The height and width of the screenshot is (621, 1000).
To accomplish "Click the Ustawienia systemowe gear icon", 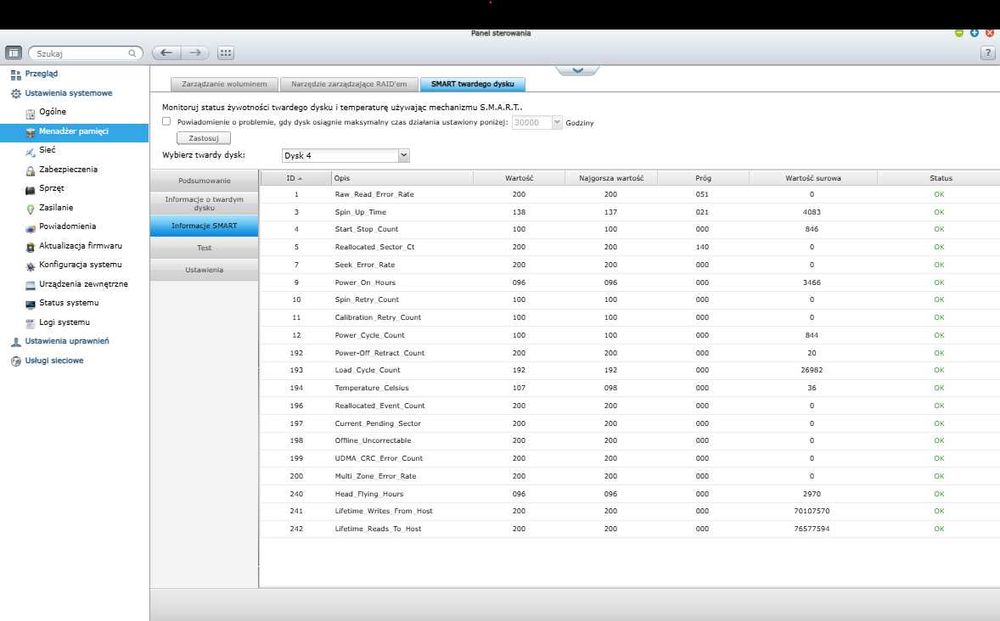I will [16, 94].
